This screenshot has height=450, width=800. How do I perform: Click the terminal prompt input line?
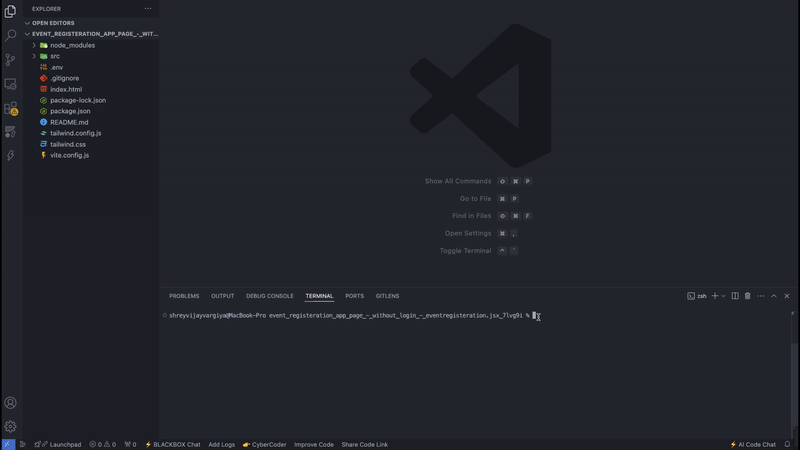(351, 315)
